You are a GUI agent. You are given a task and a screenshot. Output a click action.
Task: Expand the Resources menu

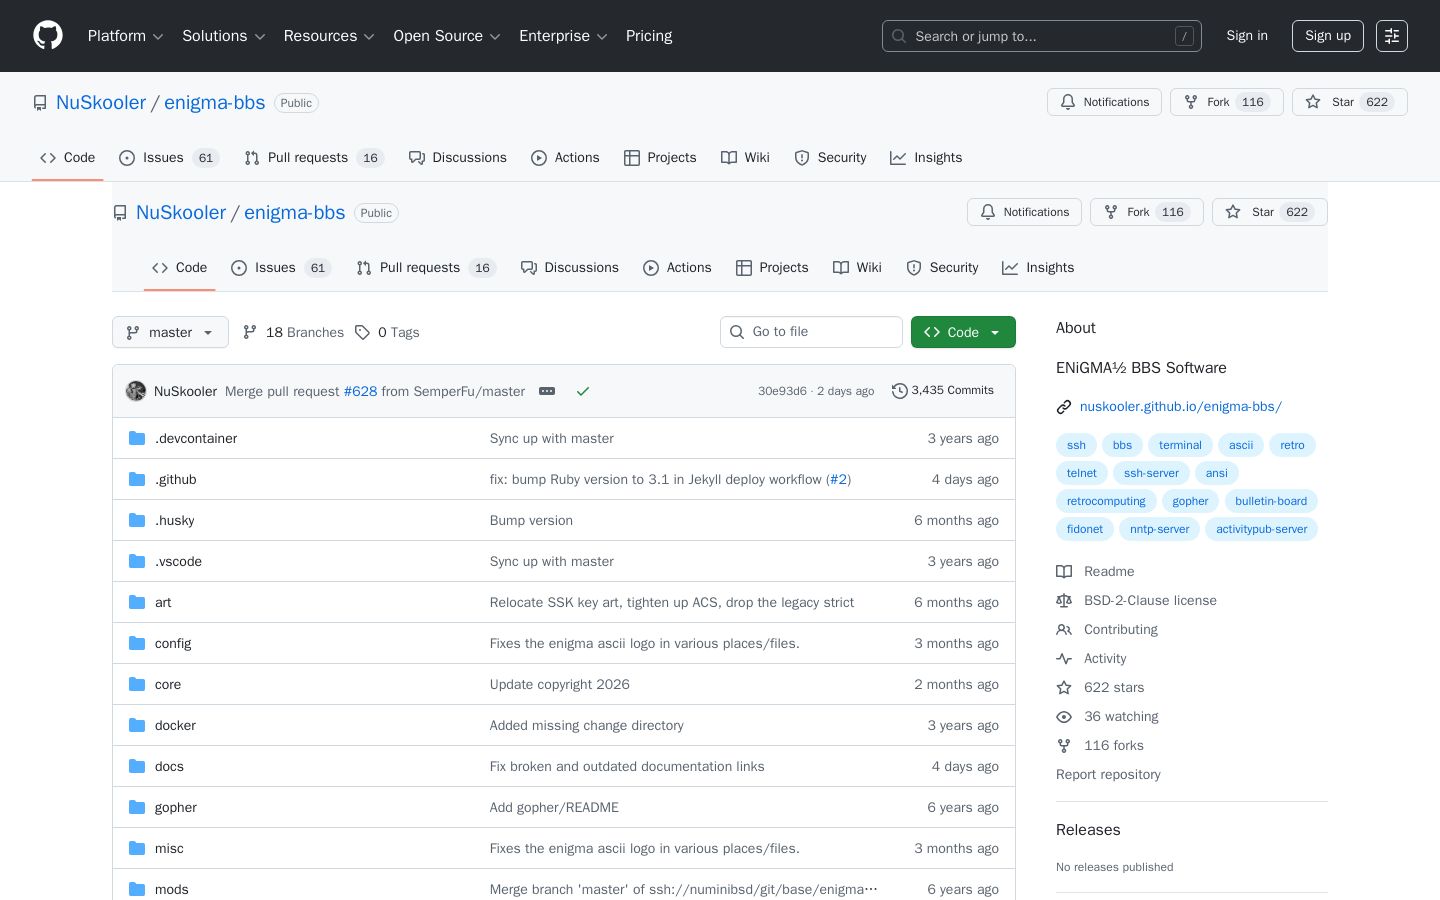click(329, 36)
